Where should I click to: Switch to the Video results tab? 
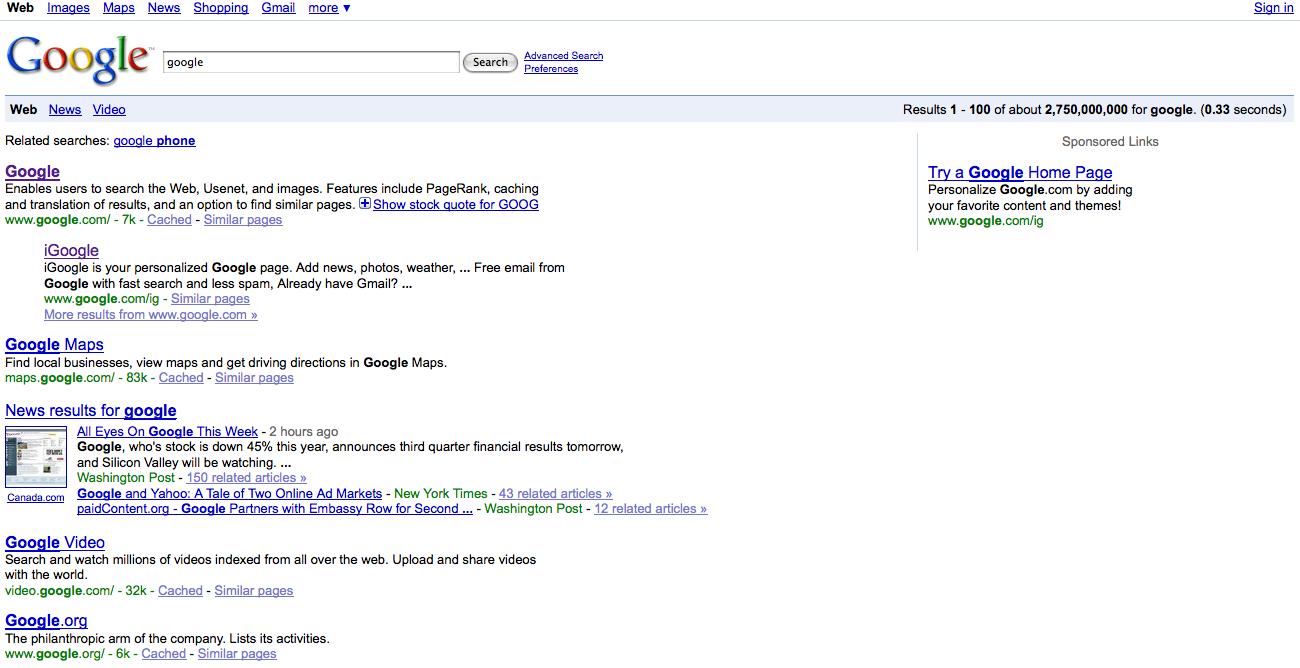point(109,110)
